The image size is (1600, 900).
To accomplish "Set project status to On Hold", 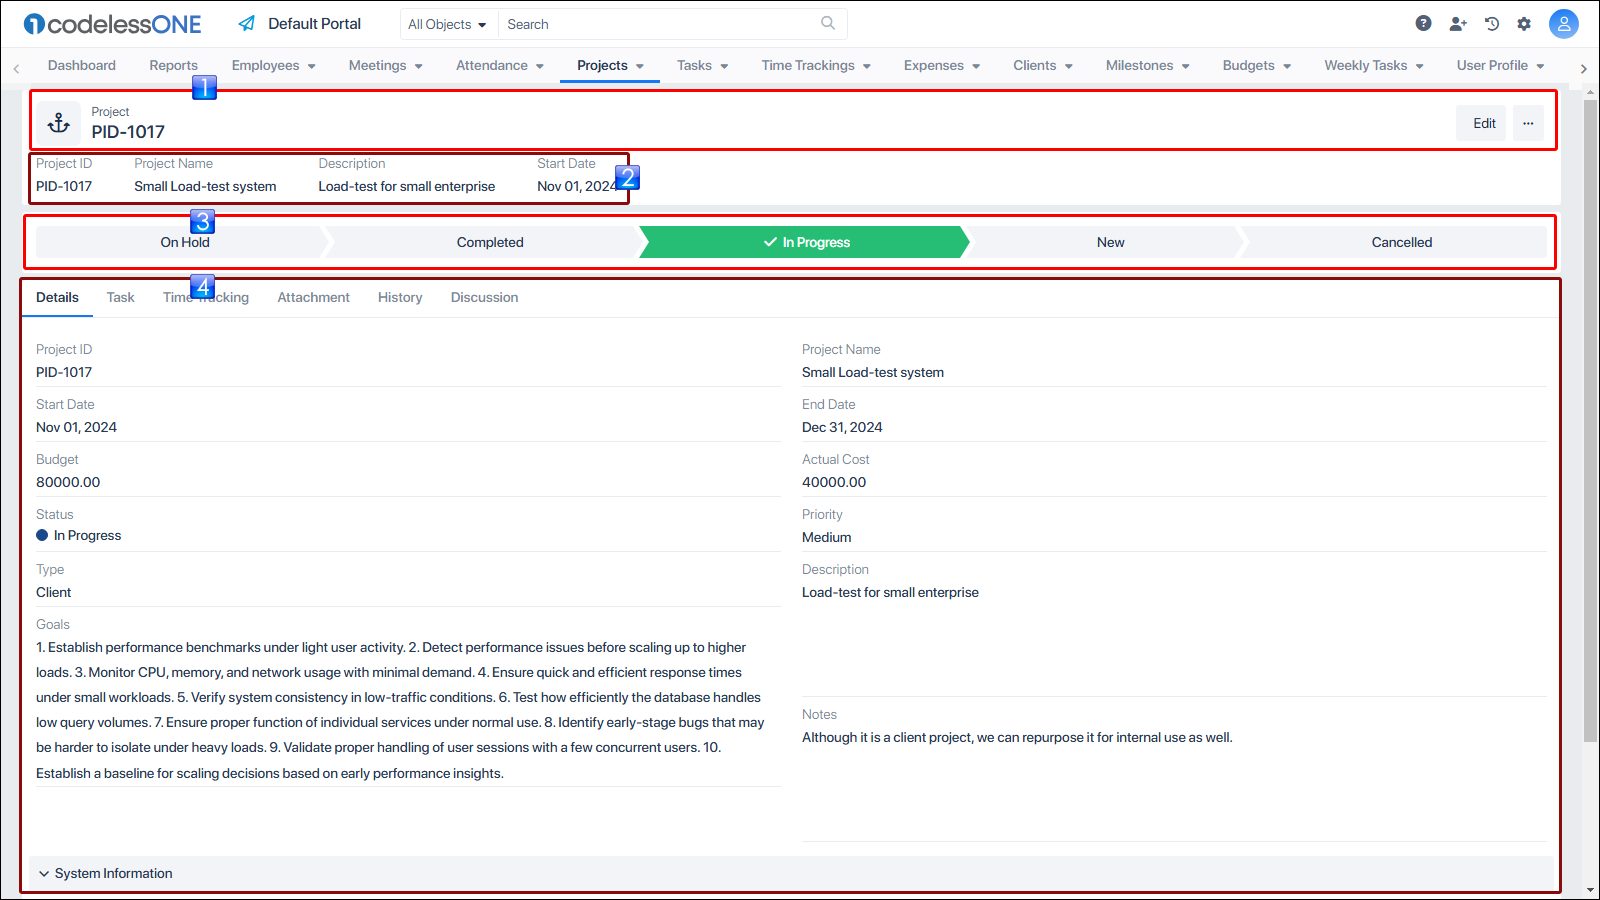I will point(185,242).
